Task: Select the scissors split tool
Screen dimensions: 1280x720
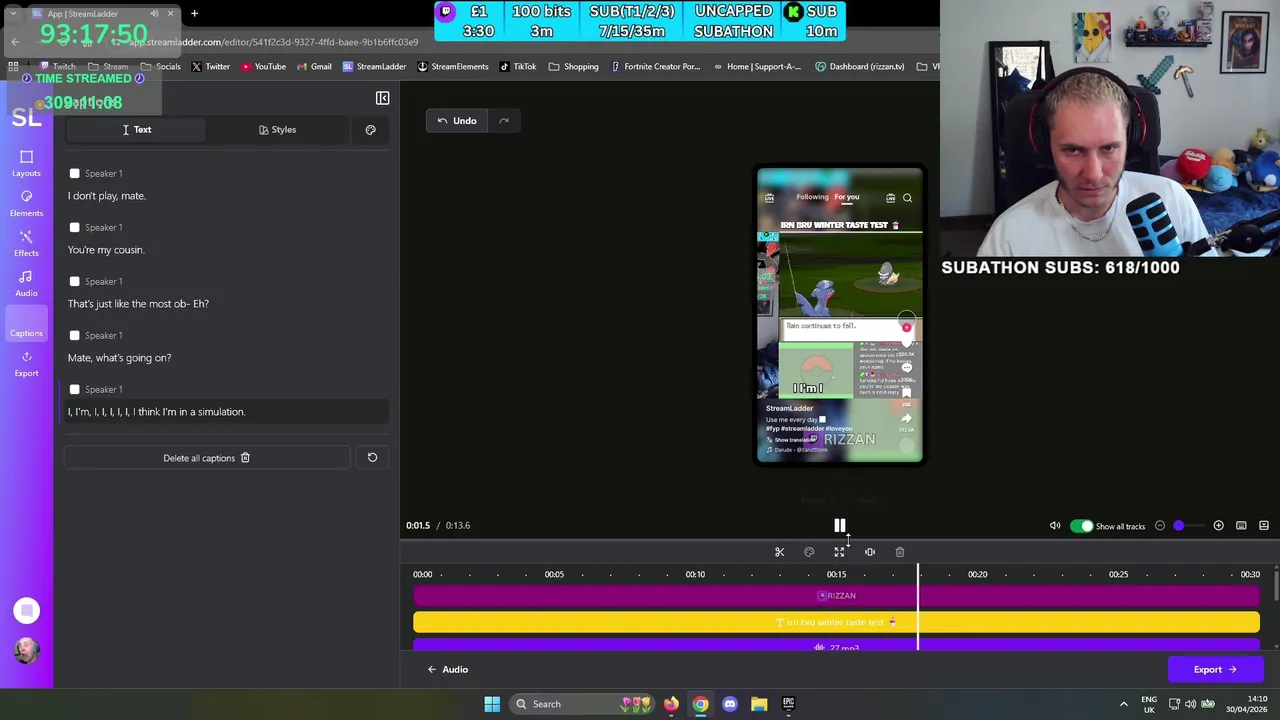Action: pyautogui.click(x=779, y=552)
